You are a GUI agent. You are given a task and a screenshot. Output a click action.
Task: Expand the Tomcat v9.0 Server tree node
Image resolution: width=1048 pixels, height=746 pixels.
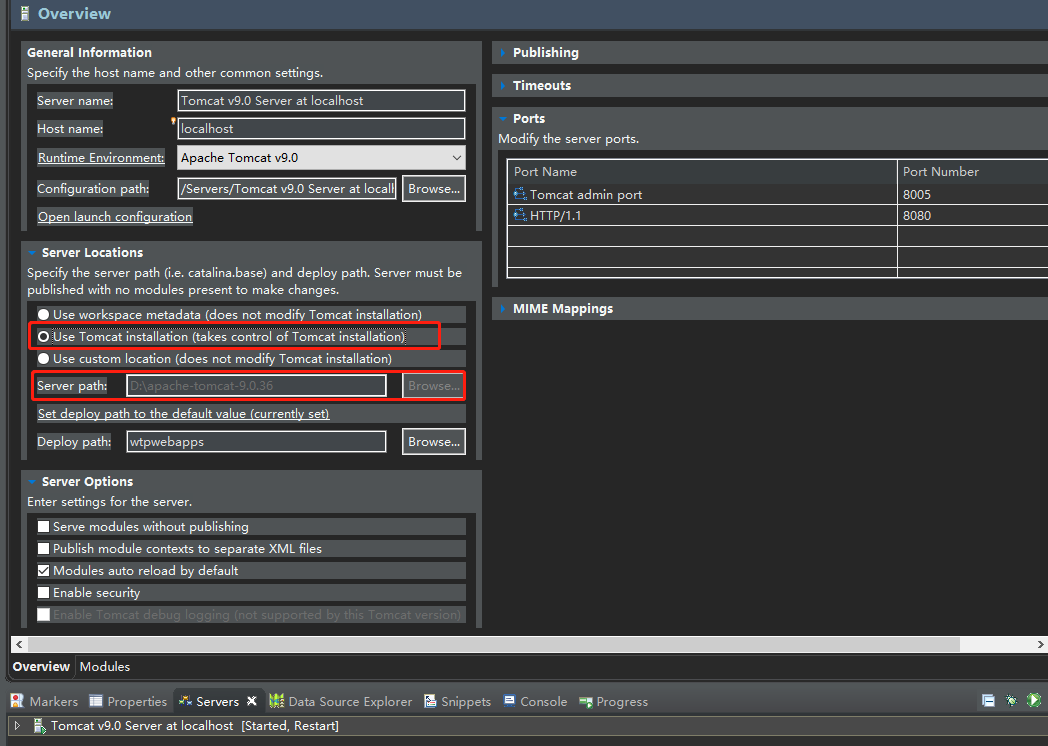[x=17, y=725]
